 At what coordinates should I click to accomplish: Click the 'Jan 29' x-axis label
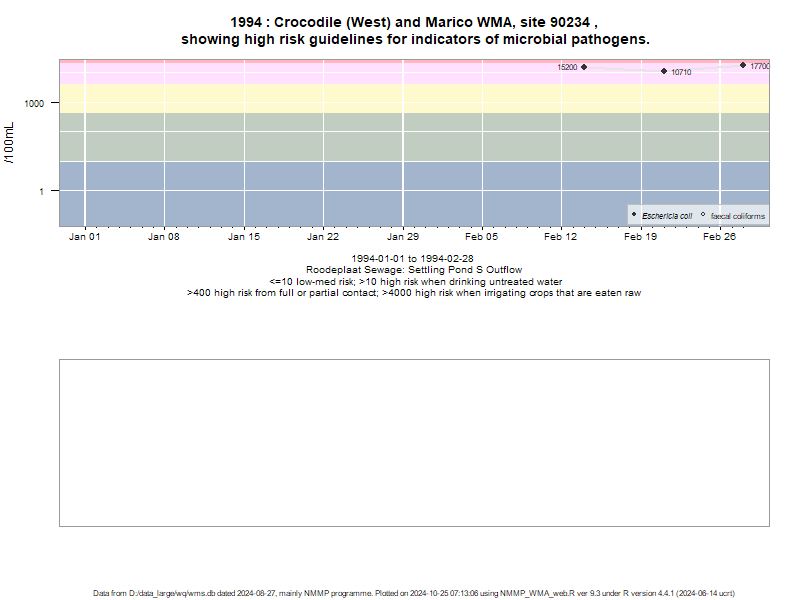[x=403, y=237]
